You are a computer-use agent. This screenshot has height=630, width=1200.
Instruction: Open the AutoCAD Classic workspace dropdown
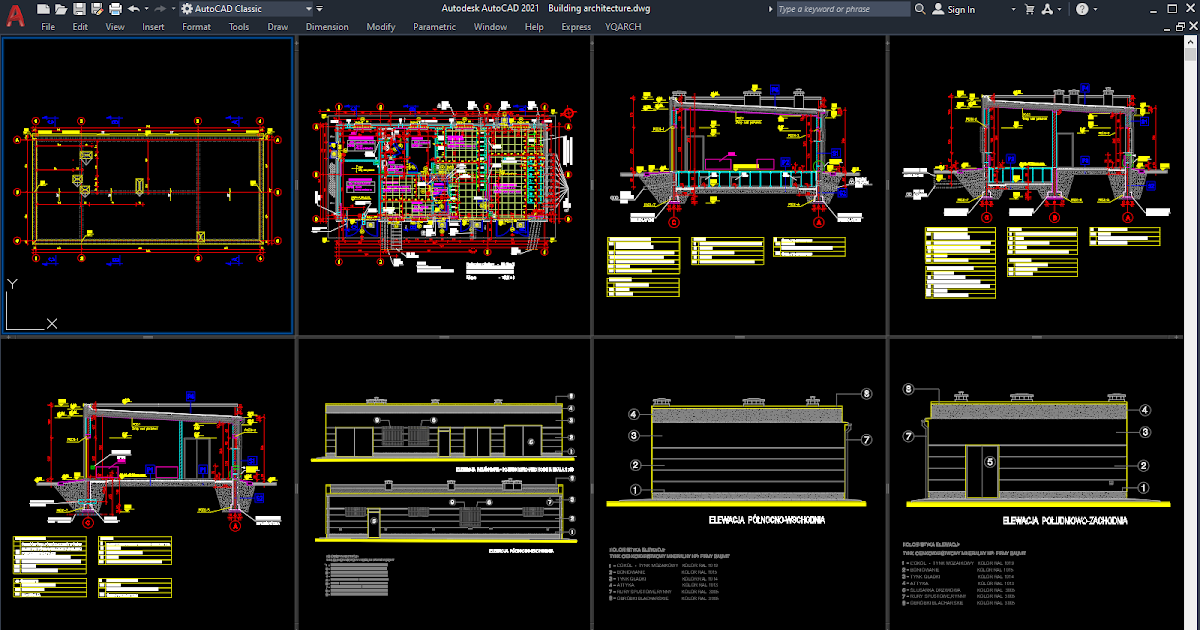coord(308,9)
